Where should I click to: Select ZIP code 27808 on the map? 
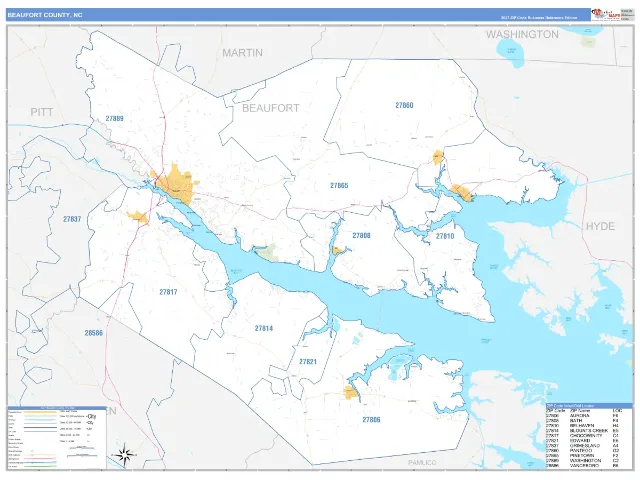point(361,236)
